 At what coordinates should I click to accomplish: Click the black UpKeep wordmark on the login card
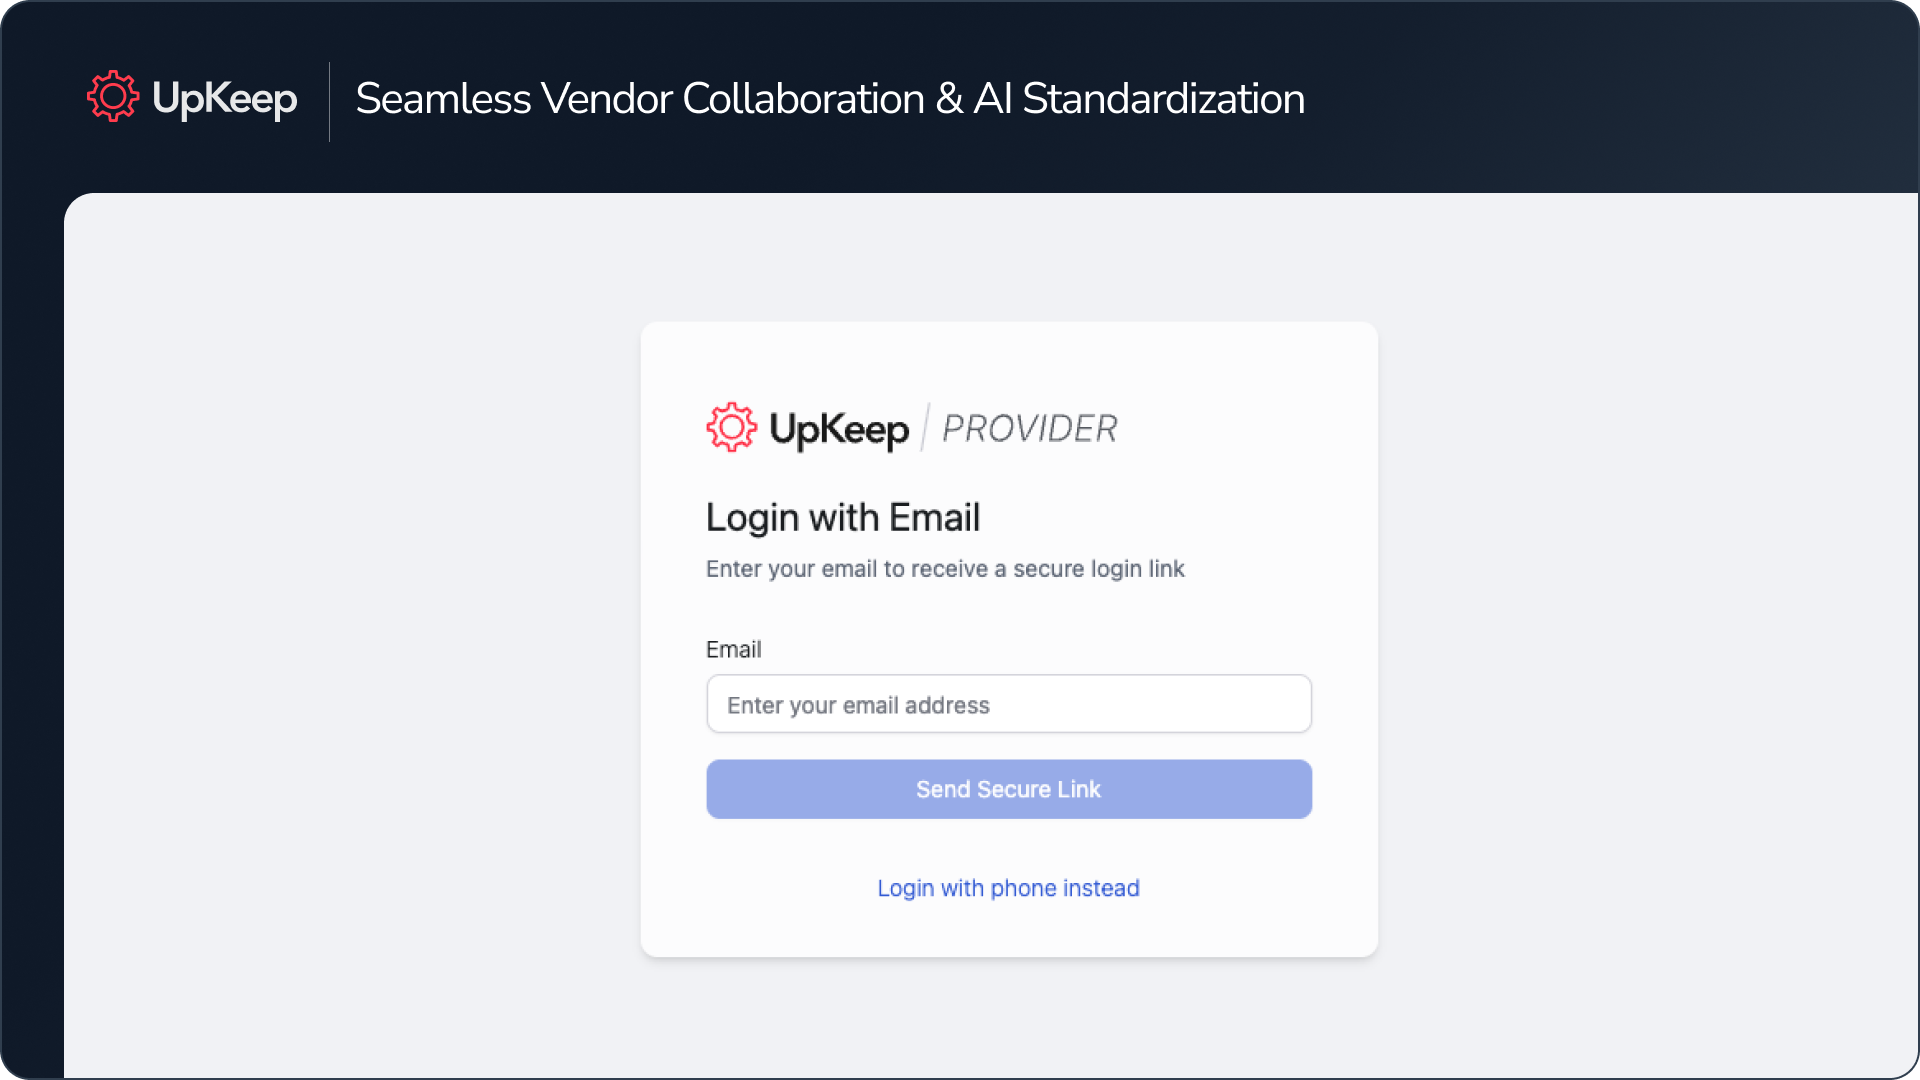pos(839,429)
